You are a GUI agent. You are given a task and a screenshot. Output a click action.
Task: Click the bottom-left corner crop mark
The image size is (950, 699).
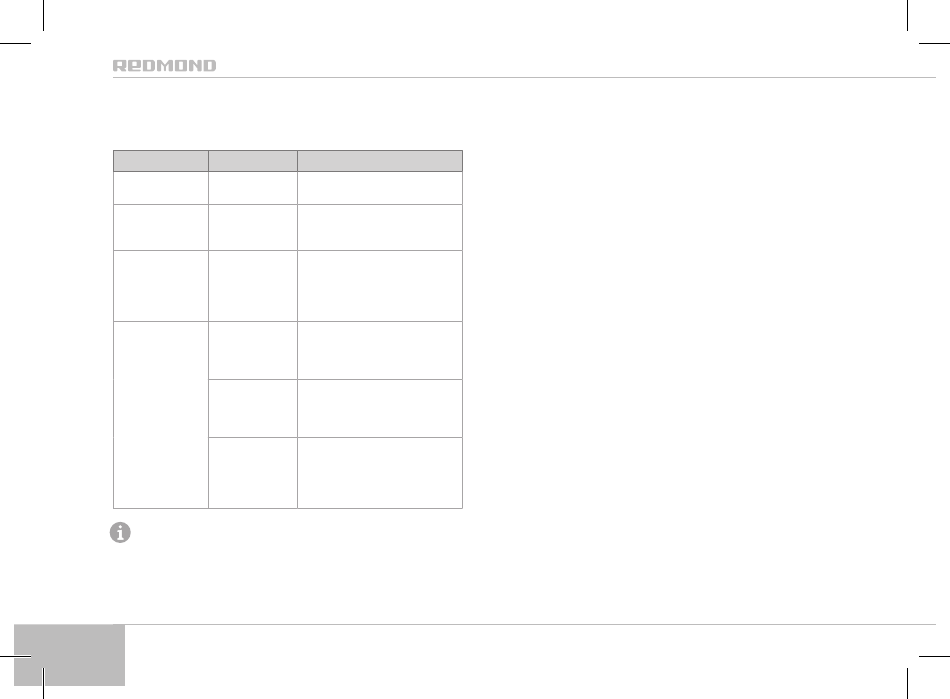click(x=30, y=669)
